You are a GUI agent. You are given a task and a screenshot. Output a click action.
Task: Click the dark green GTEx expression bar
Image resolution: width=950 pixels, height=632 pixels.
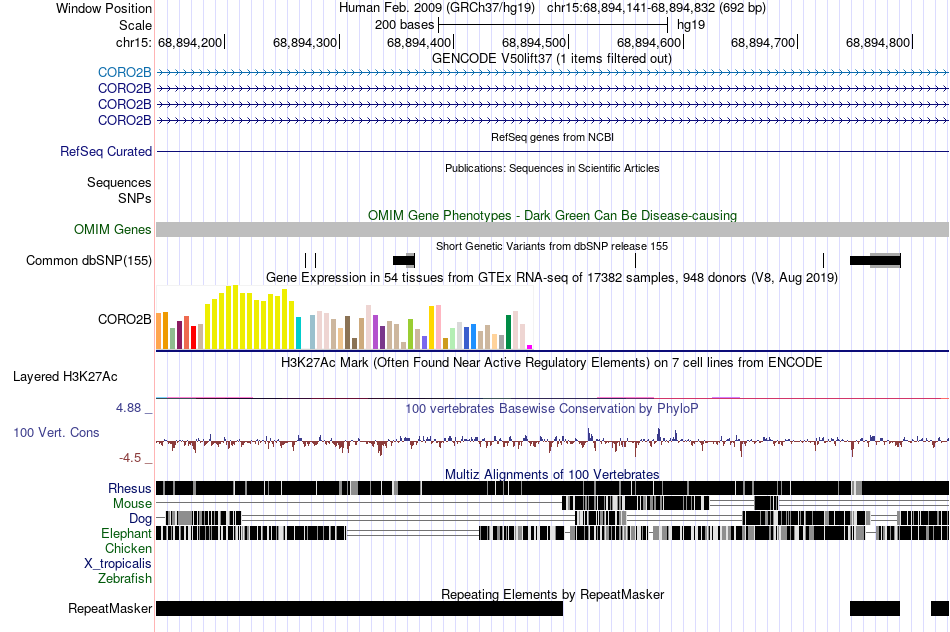point(508,332)
